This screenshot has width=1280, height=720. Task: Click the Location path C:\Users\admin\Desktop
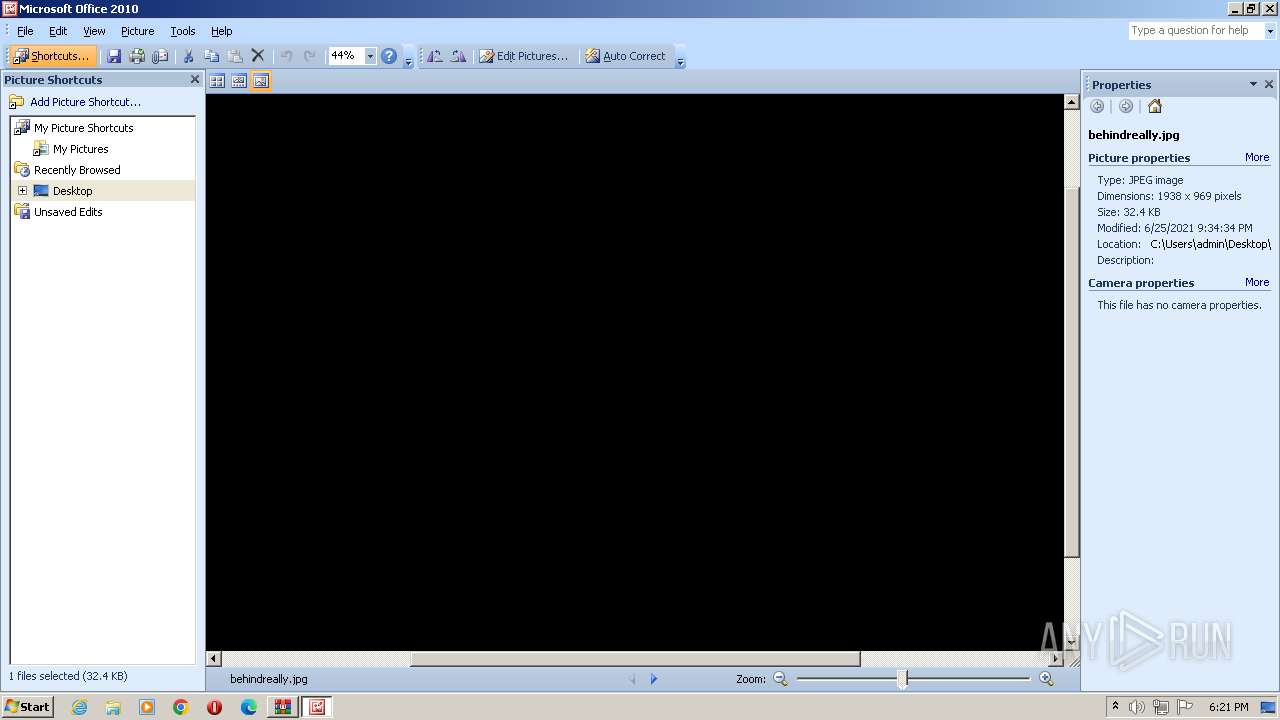(x=1210, y=244)
